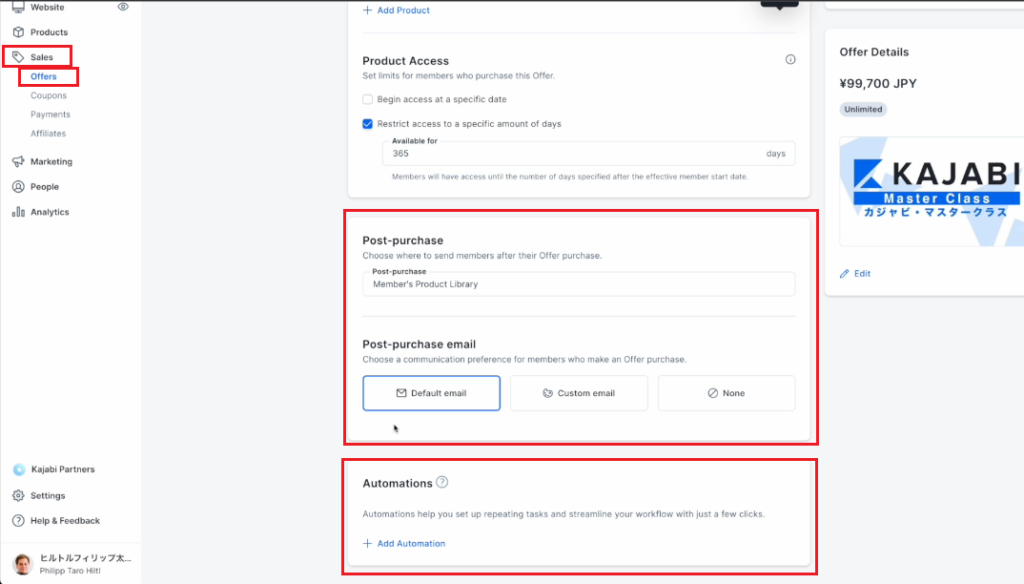This screenshot has height=584, width=1024.
Task: Click the Products cube icon in sidebar
Action: coord(18,32)
